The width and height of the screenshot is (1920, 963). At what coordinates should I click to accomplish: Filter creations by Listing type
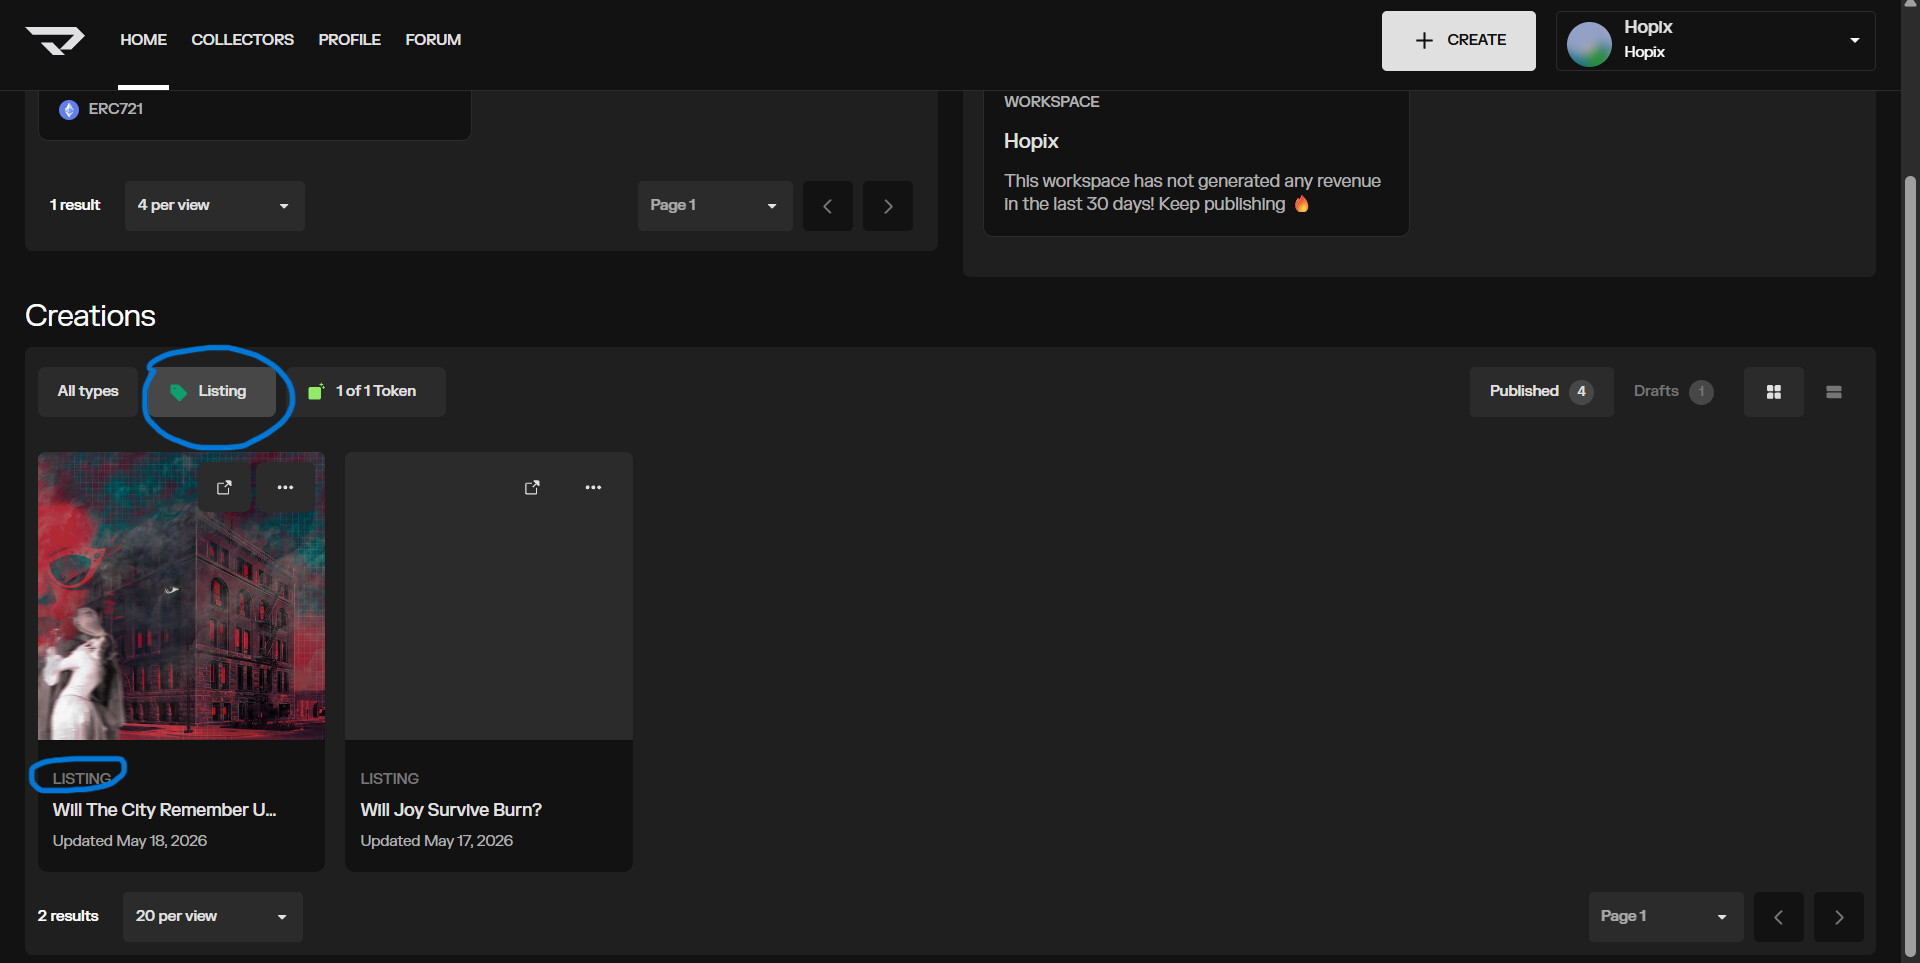point(211,392)
